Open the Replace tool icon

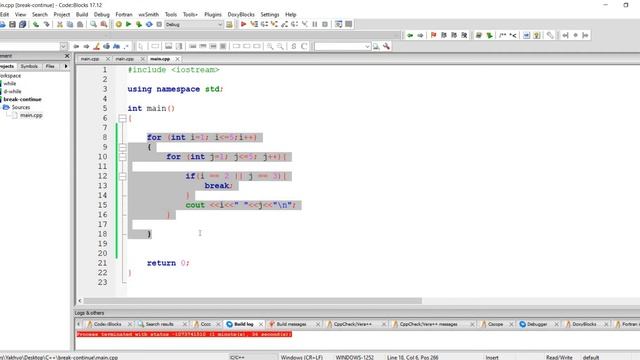(104, 24)
